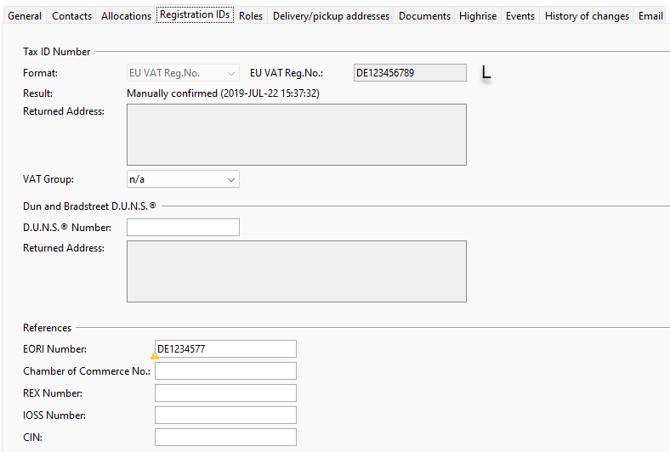The height and width of the screenshot is (452, 670).
Task: Click the EU VAT Reg.No. field
Action: click(x=409, y=73)
